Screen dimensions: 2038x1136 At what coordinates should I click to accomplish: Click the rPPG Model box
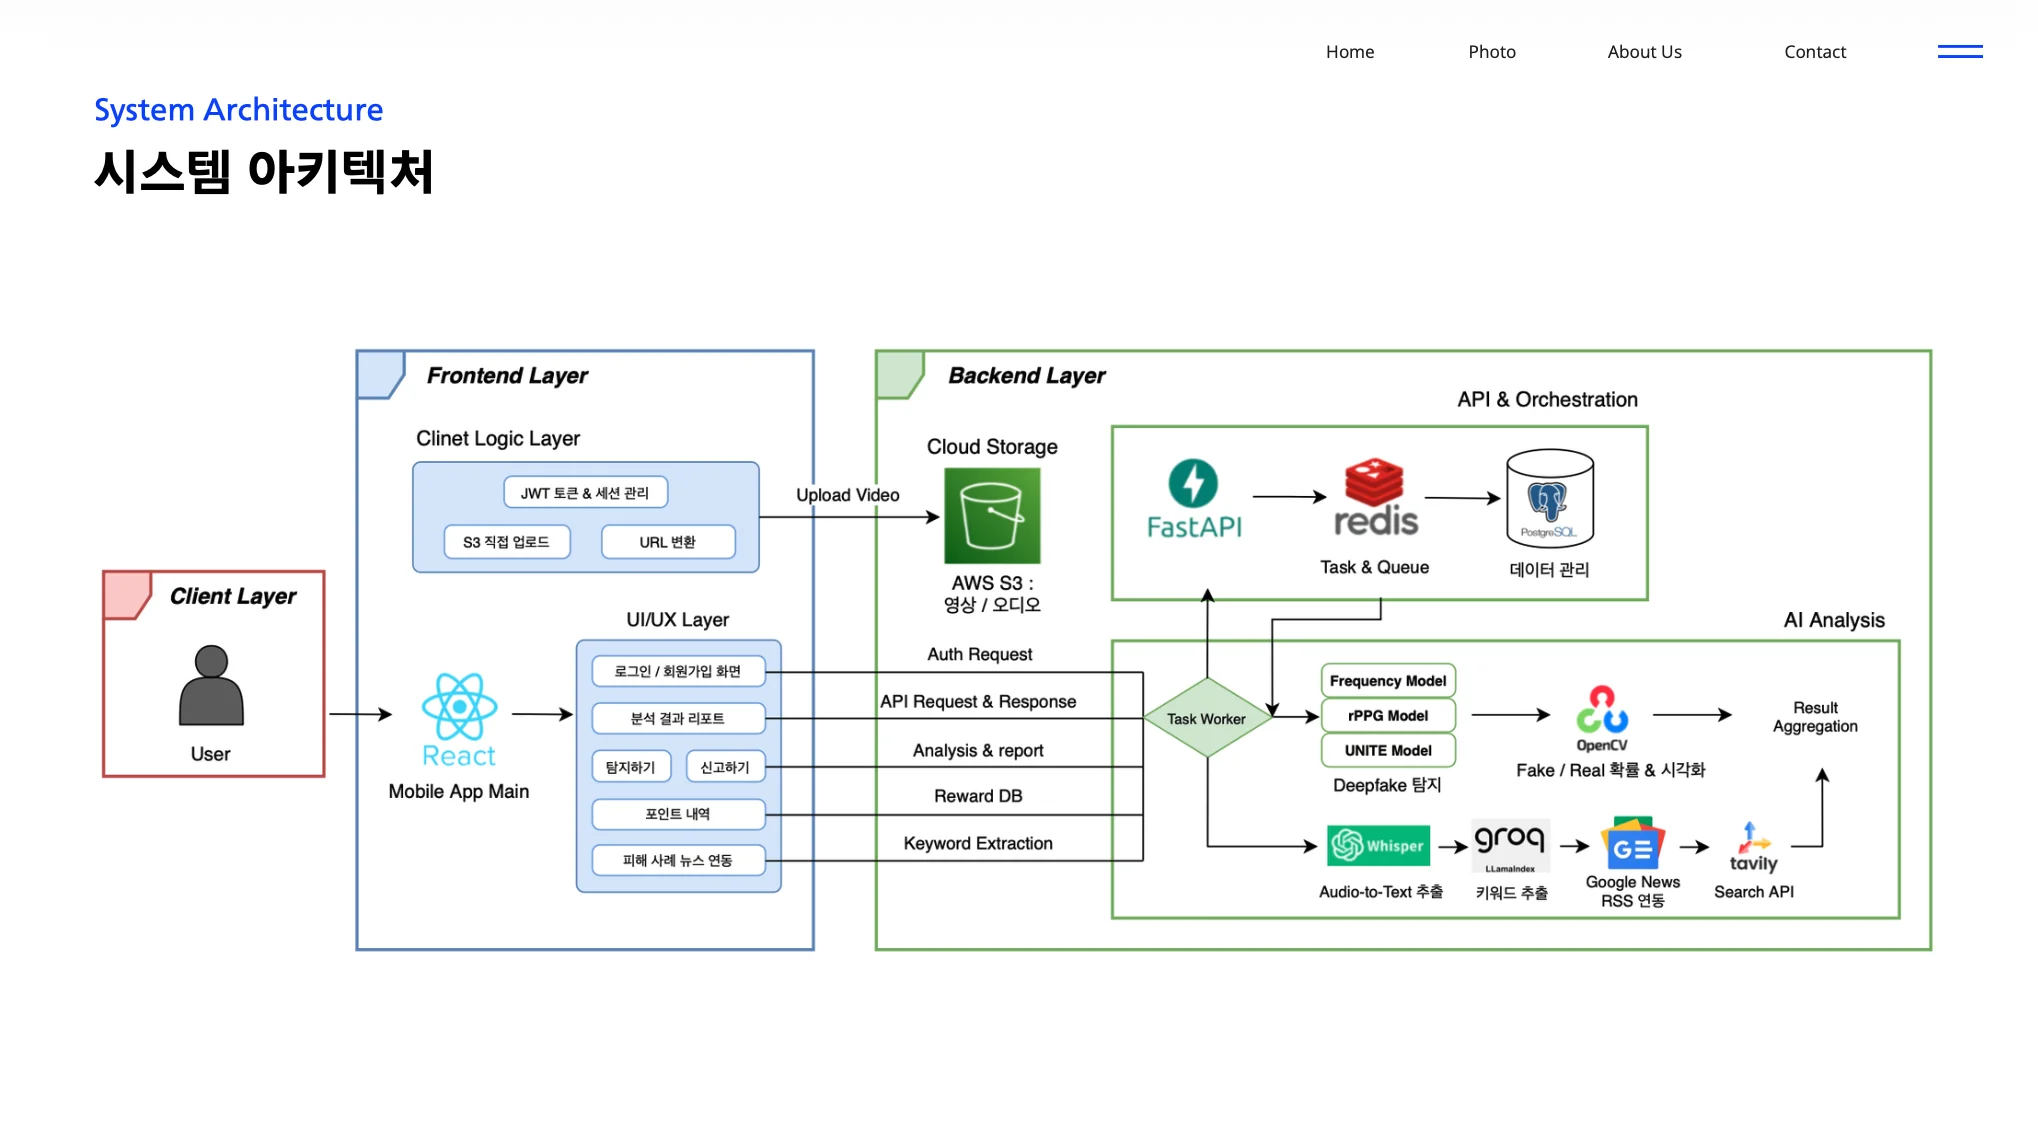[x=1387, y=716]
